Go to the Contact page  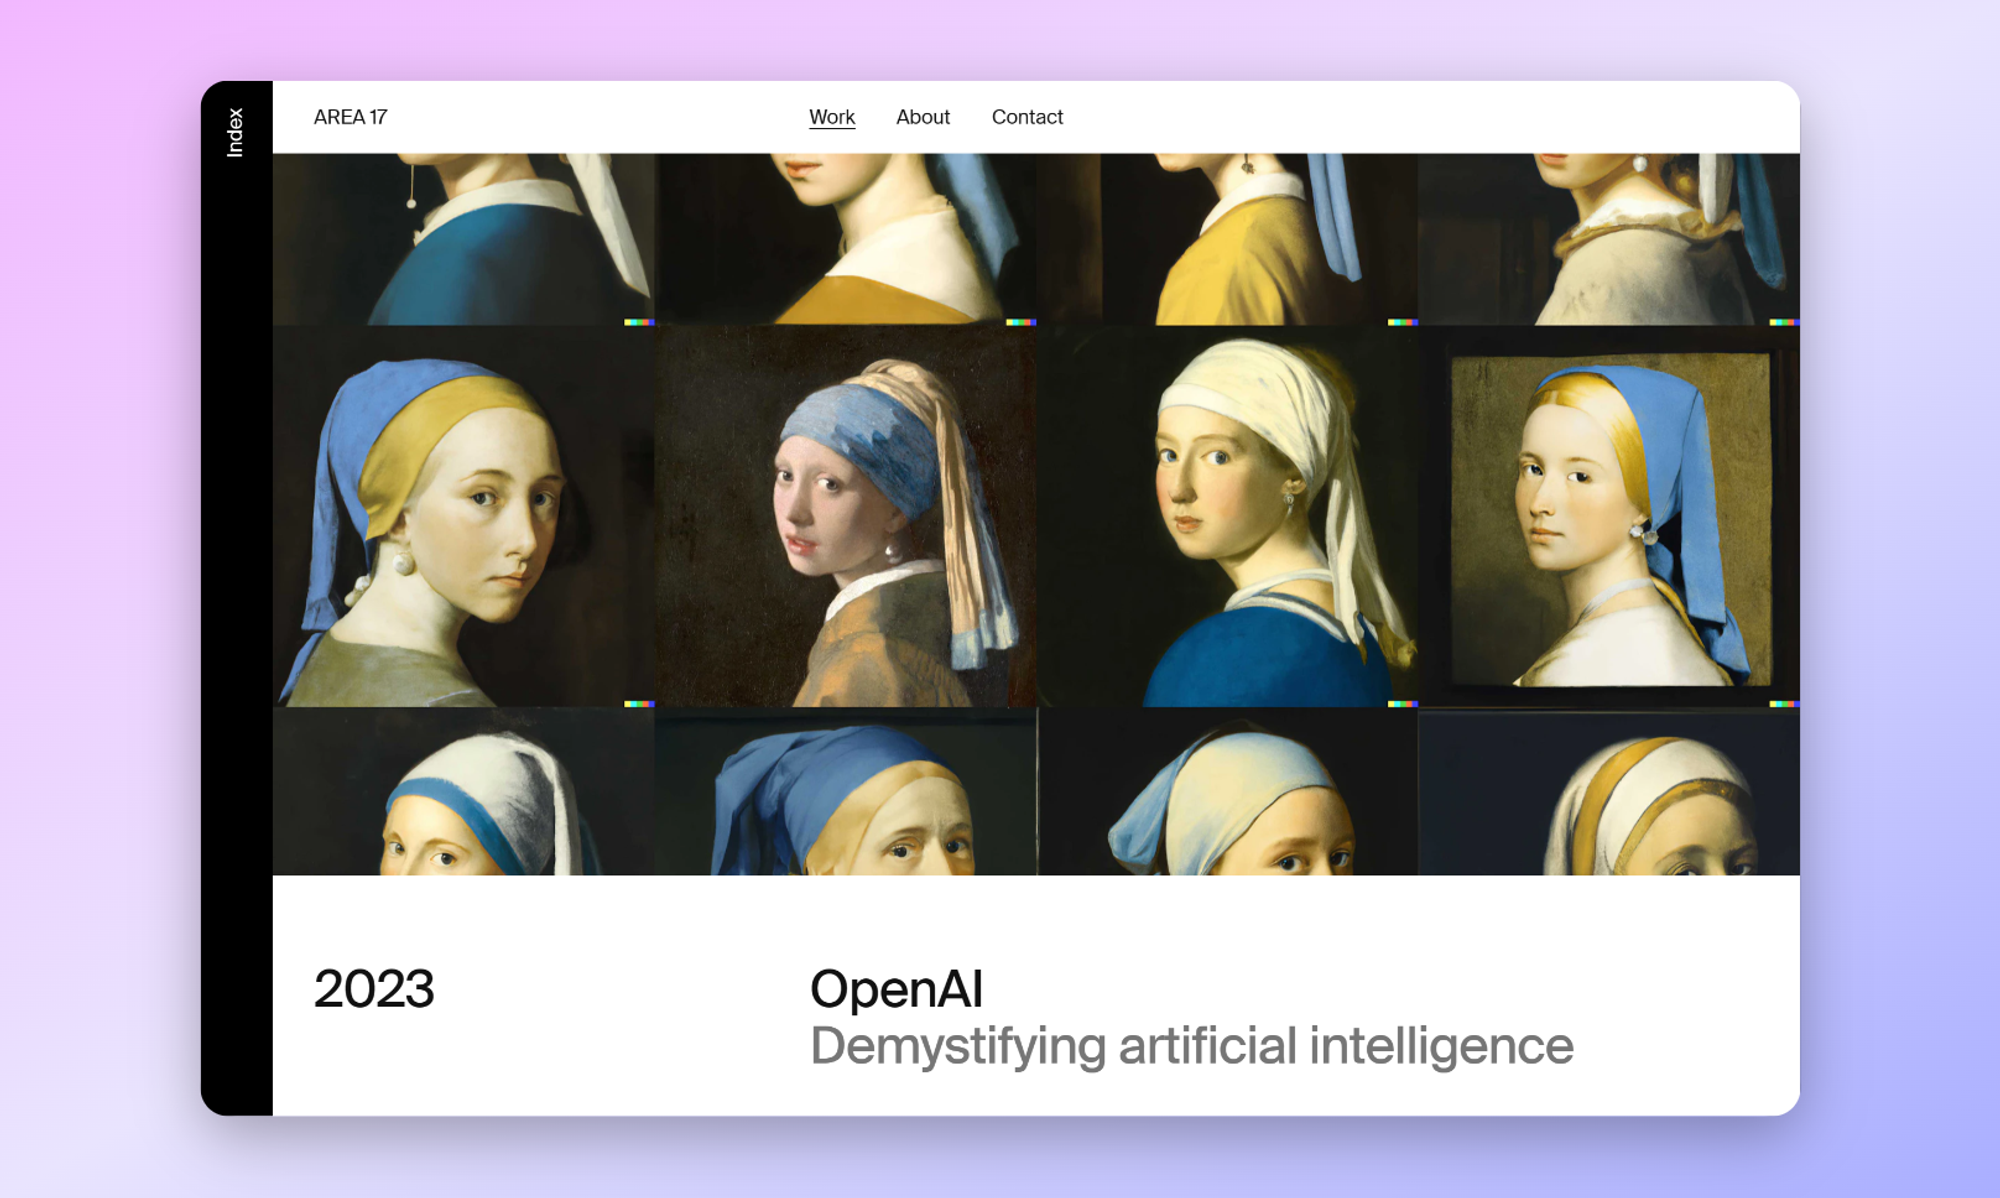(1027, 117)
